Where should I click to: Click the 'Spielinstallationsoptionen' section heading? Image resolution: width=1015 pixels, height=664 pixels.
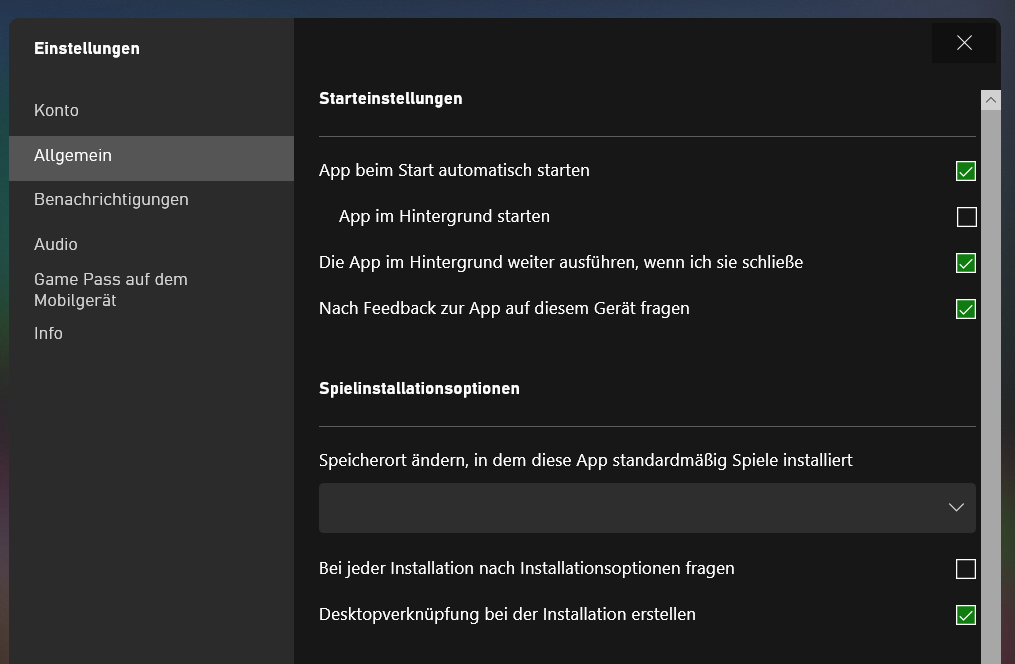point(419,389)
